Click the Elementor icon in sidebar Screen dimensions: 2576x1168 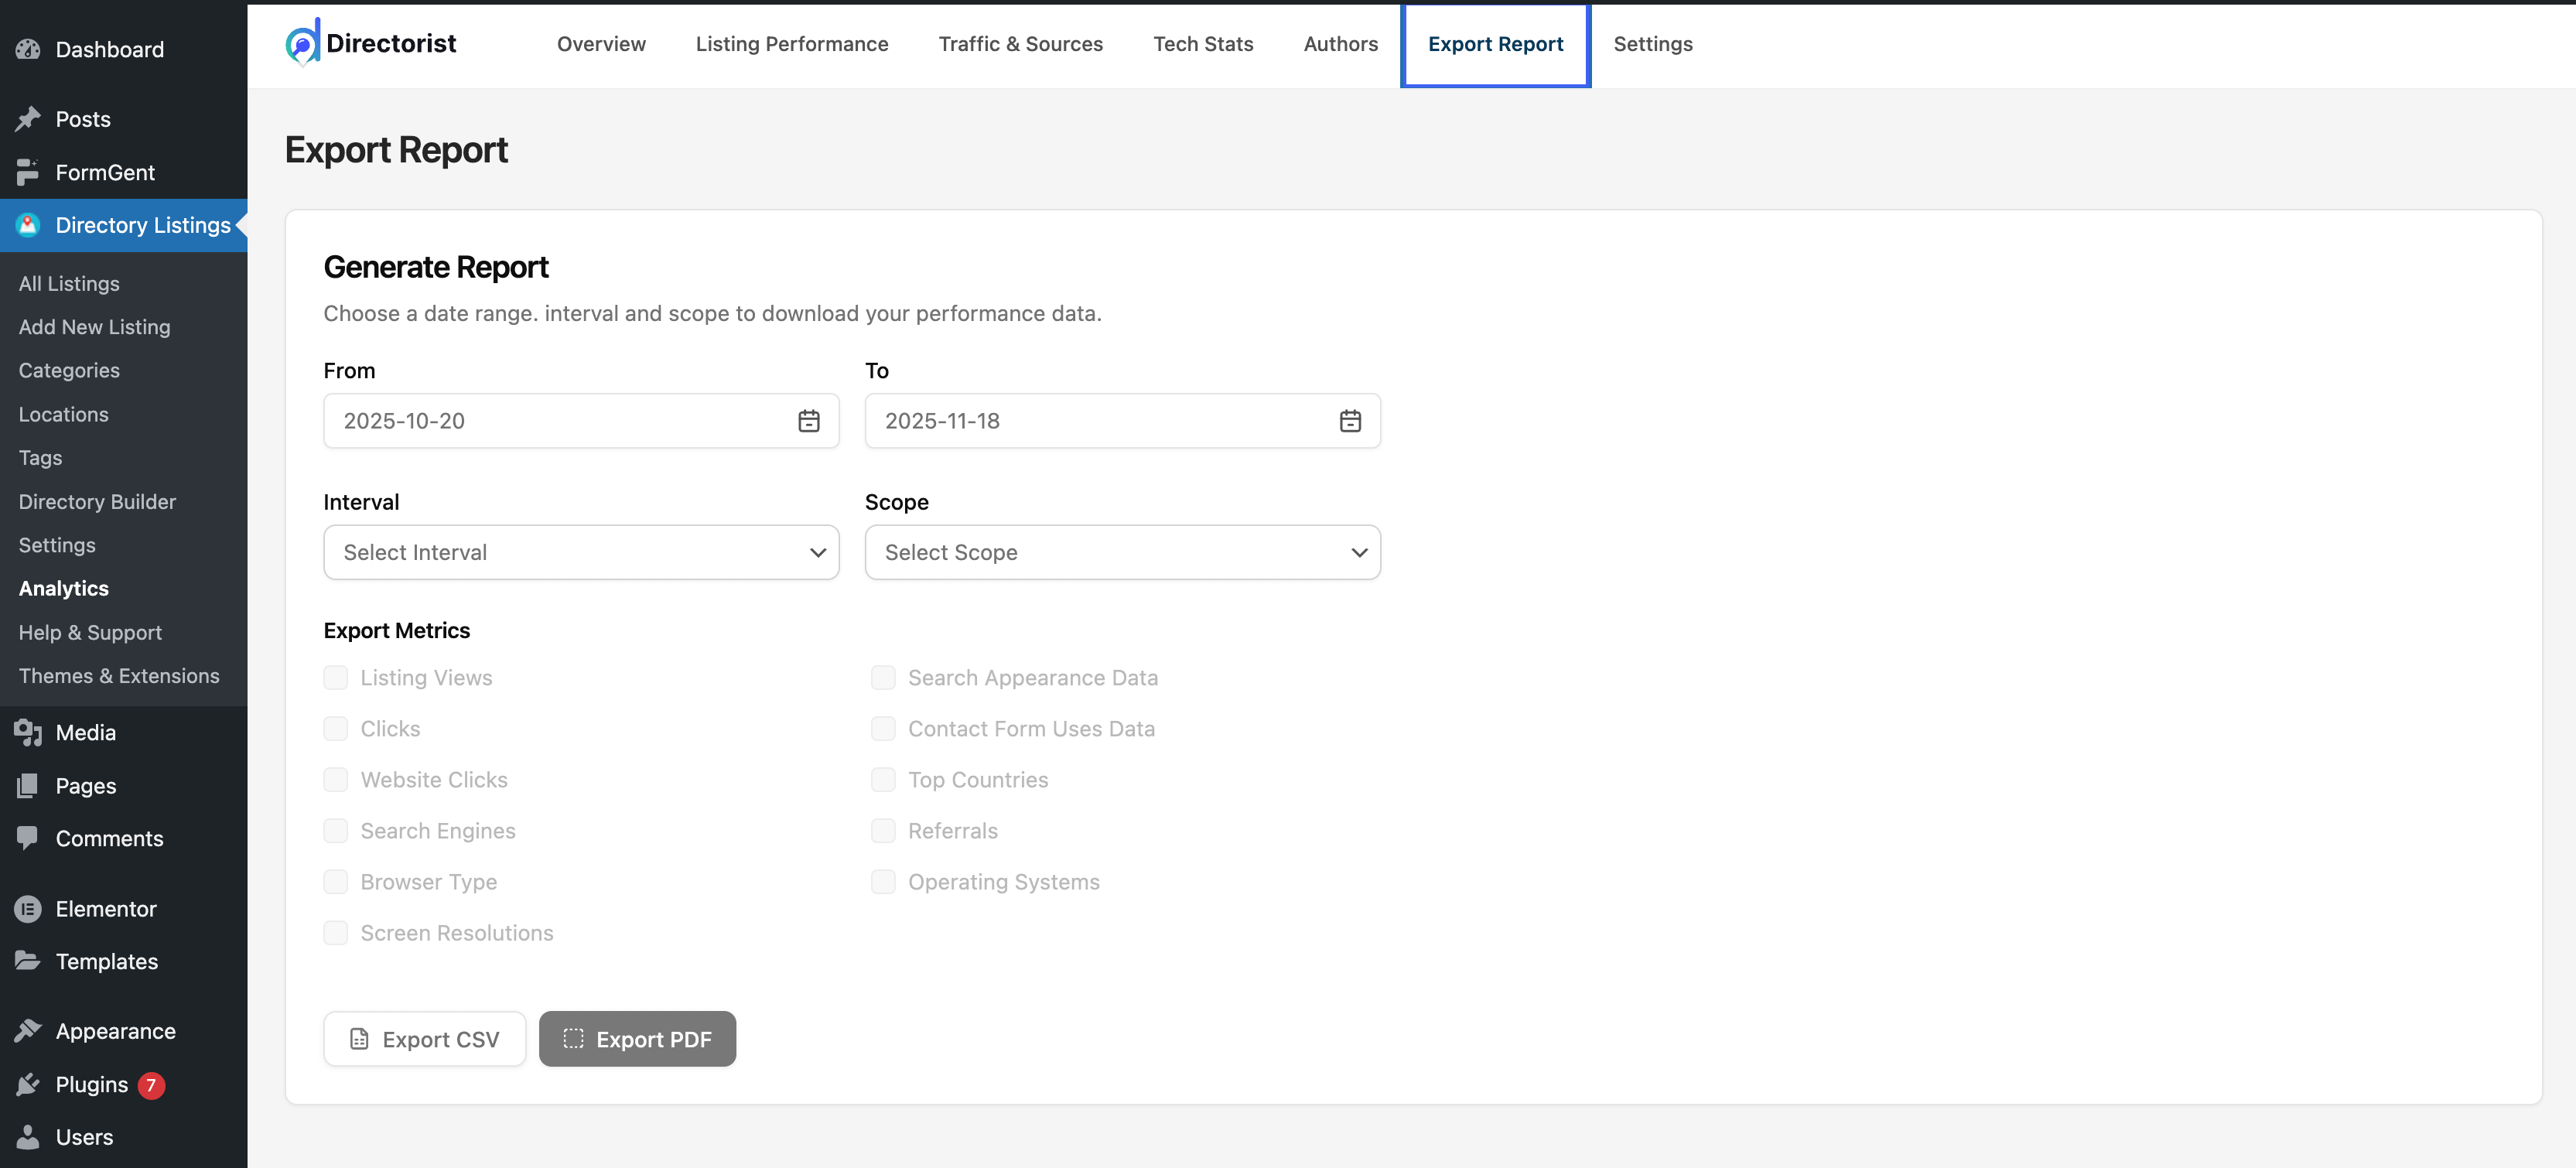point(28,909)
